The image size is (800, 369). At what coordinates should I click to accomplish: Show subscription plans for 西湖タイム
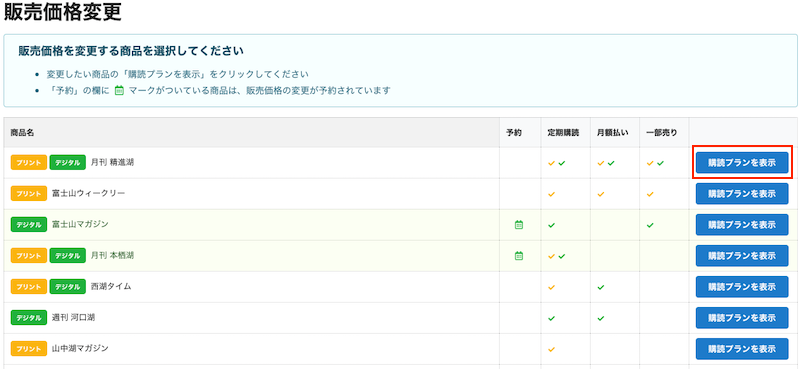coord(742,287)
